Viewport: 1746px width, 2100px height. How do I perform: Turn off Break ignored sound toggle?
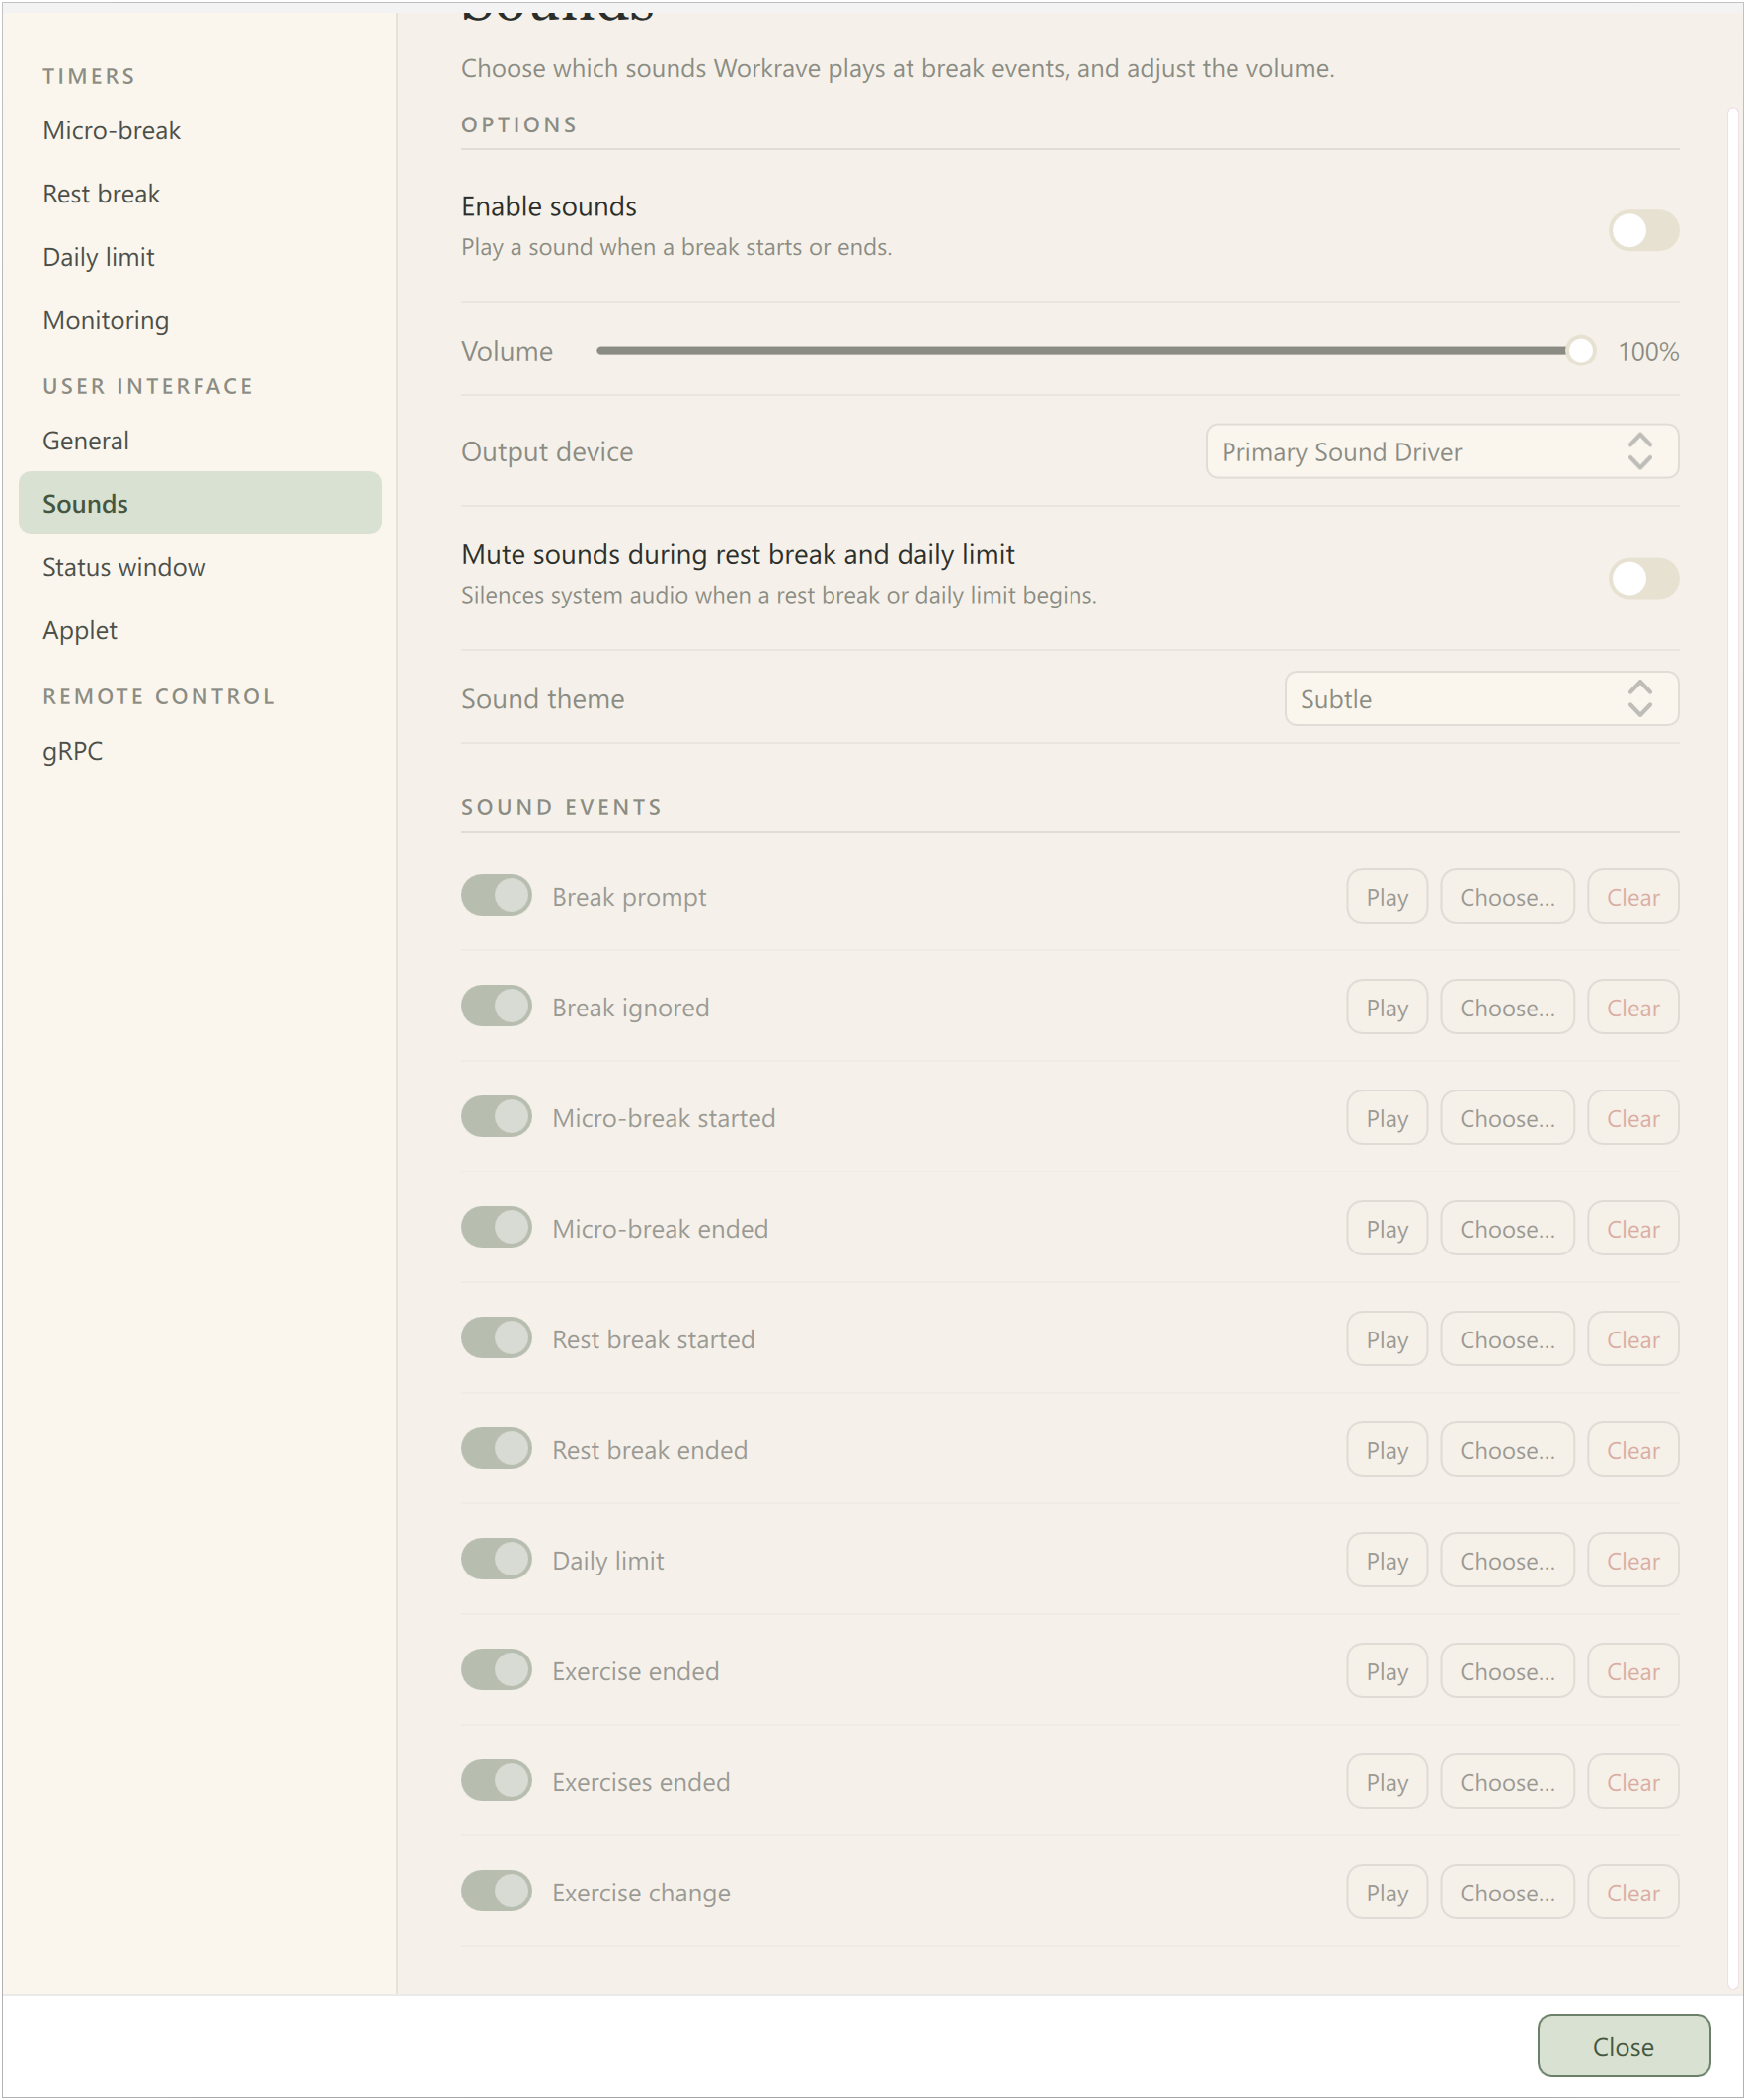click(496, 1006)
